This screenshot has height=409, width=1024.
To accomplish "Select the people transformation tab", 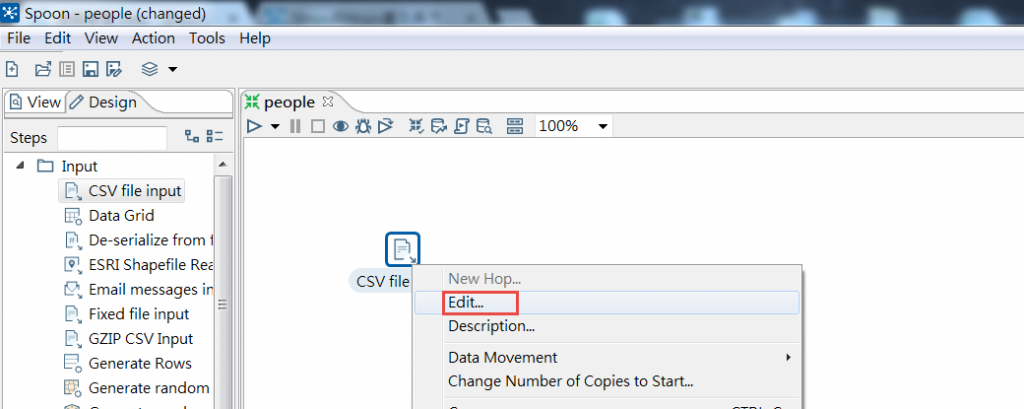I will click(281, 102).
